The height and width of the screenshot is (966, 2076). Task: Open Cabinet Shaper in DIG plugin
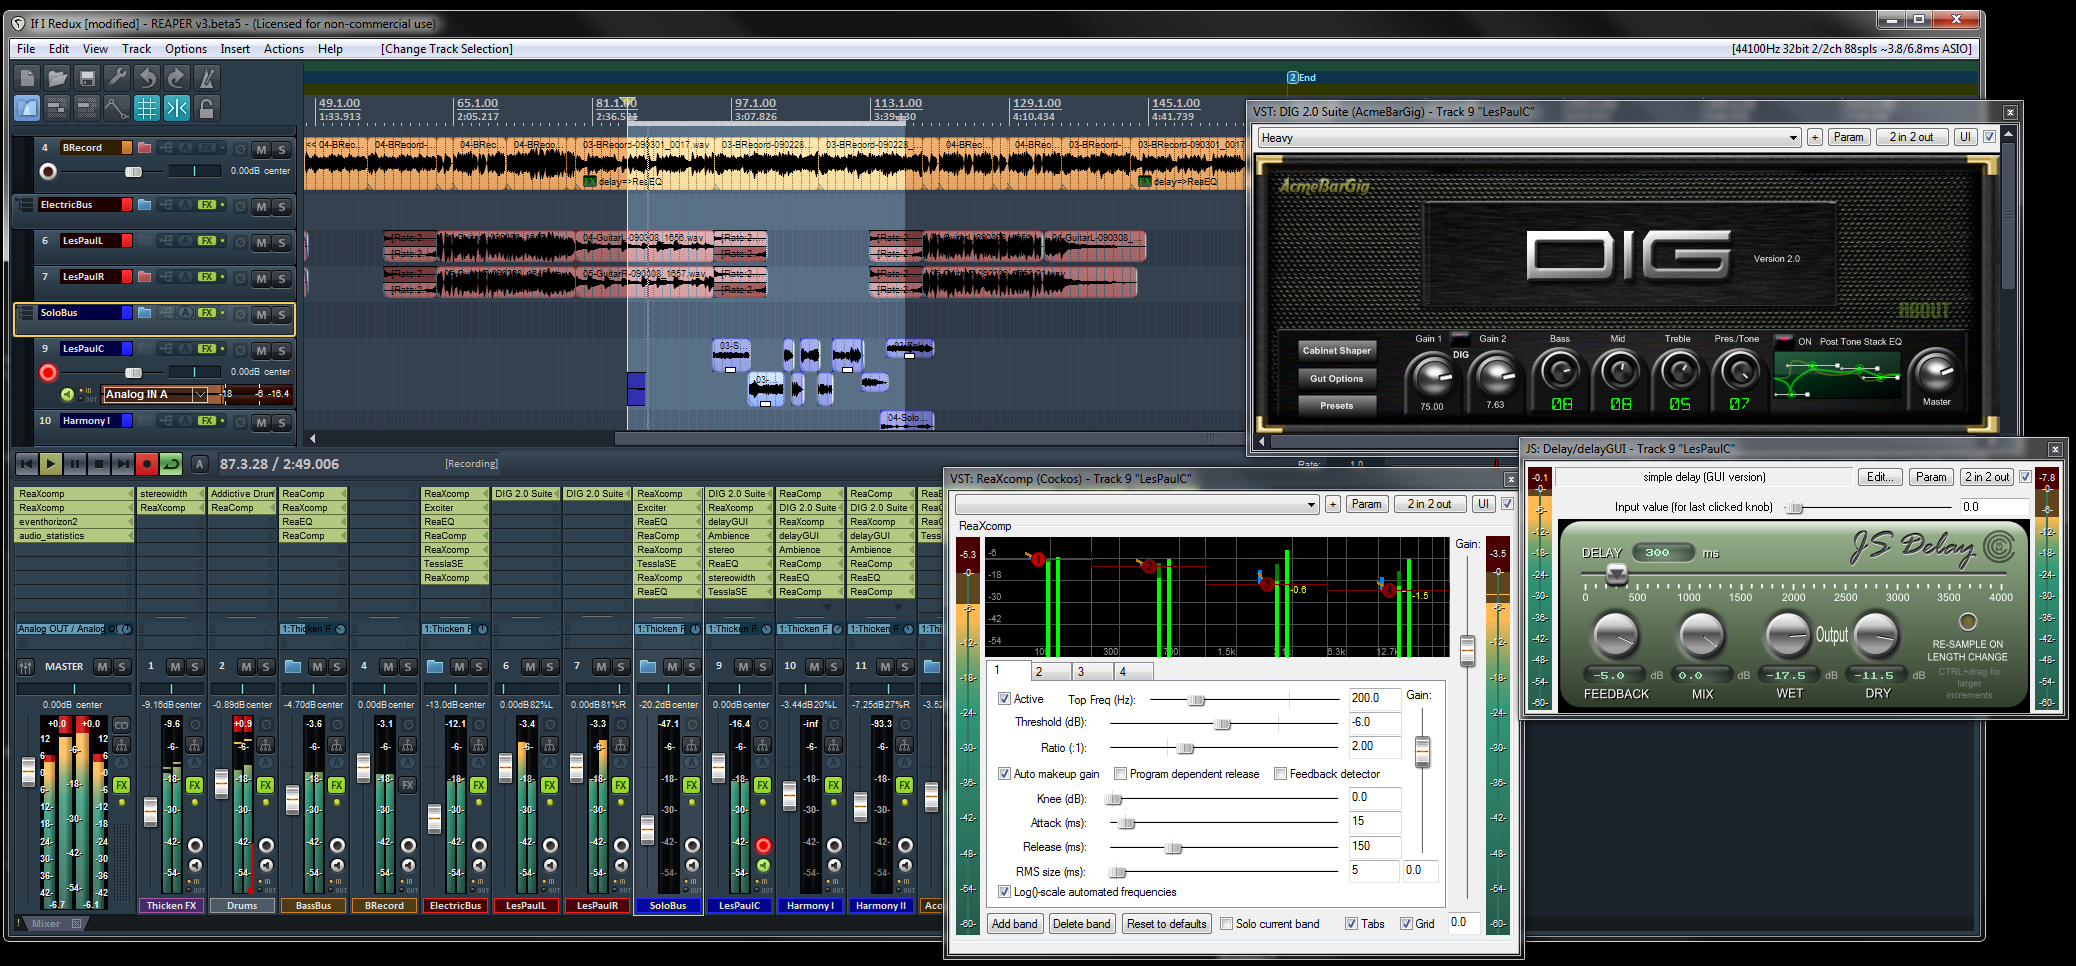point(1336,351)
